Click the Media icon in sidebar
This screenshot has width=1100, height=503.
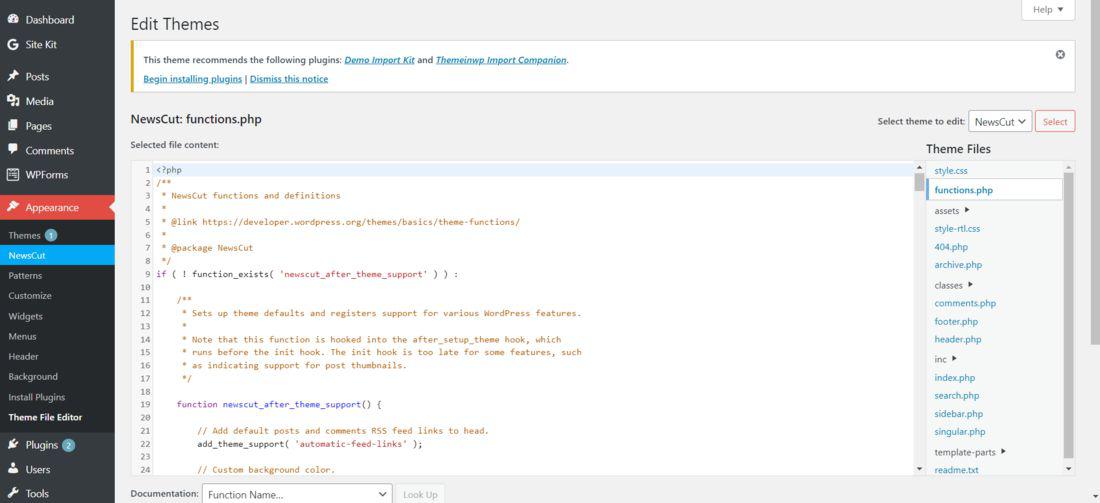click(13, 101)
